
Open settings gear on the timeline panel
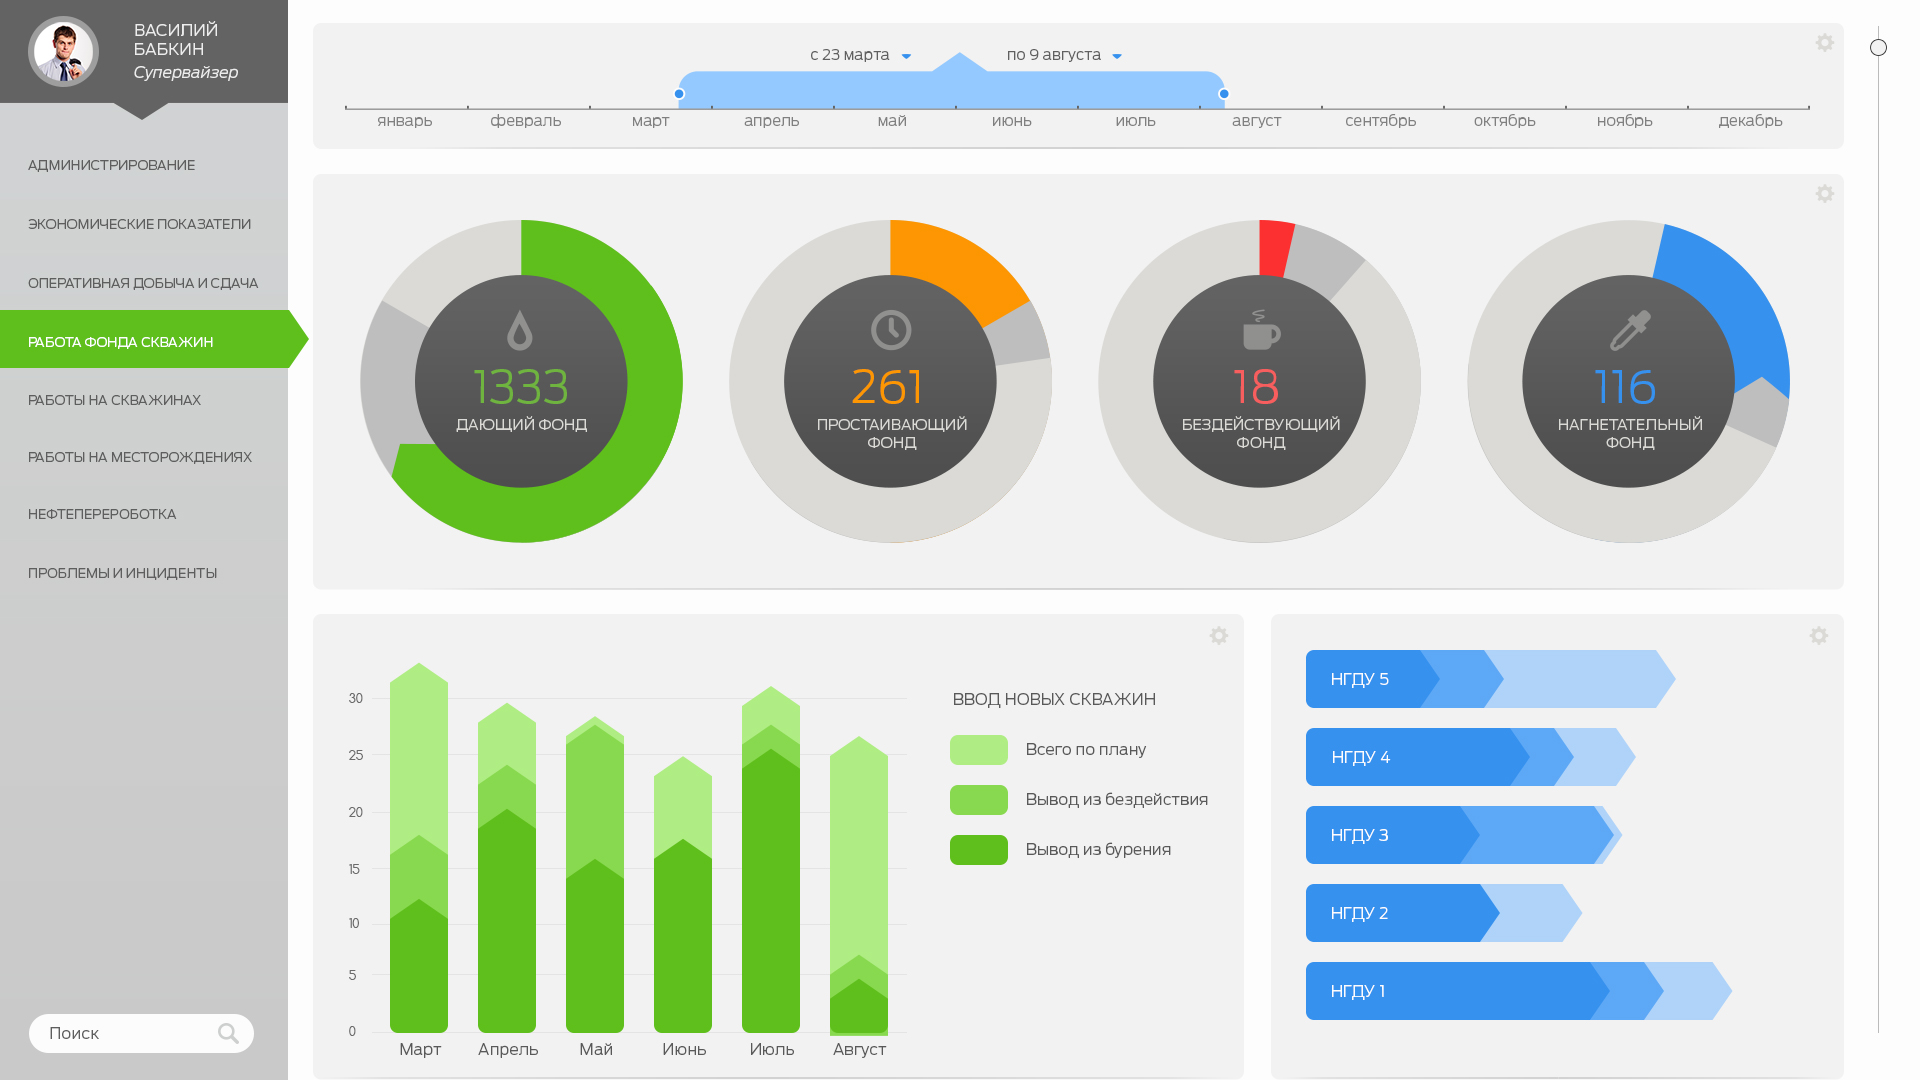point(1824,42)
